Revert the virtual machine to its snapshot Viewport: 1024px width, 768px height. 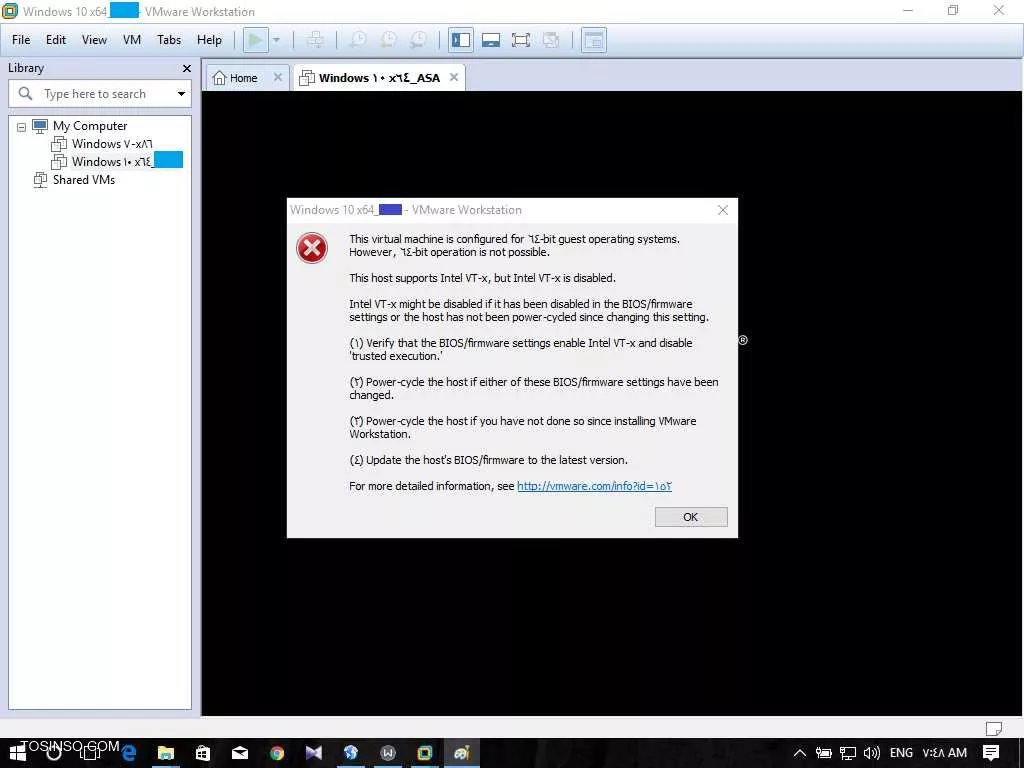388,40
